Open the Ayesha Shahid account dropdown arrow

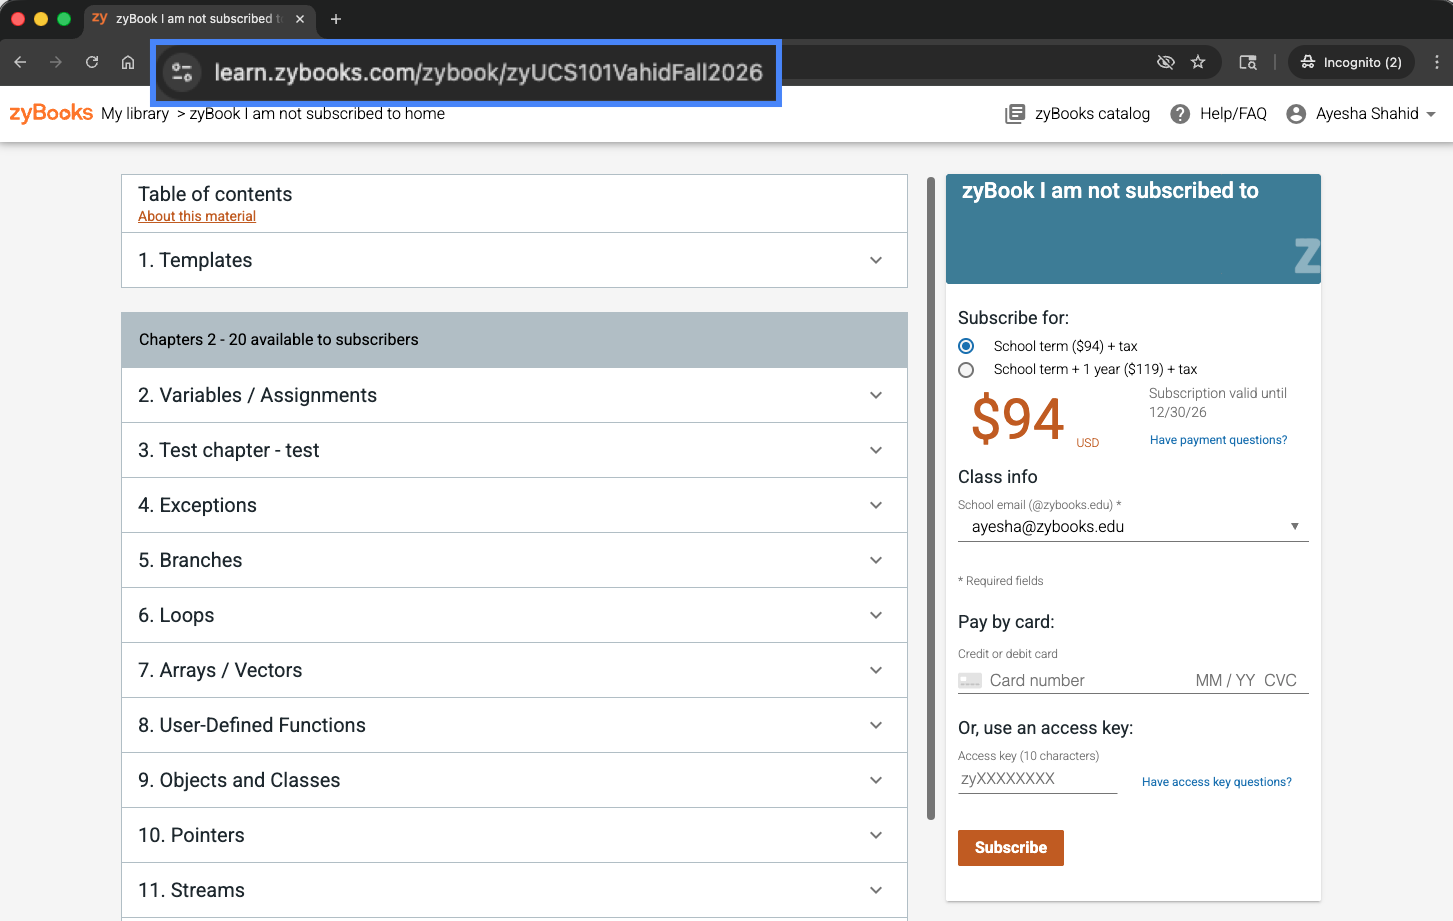[x=1431, y=114]
